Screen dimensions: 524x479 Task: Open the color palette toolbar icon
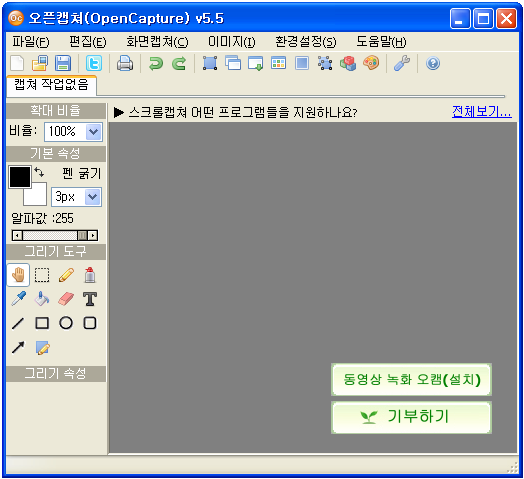point(371,63)
